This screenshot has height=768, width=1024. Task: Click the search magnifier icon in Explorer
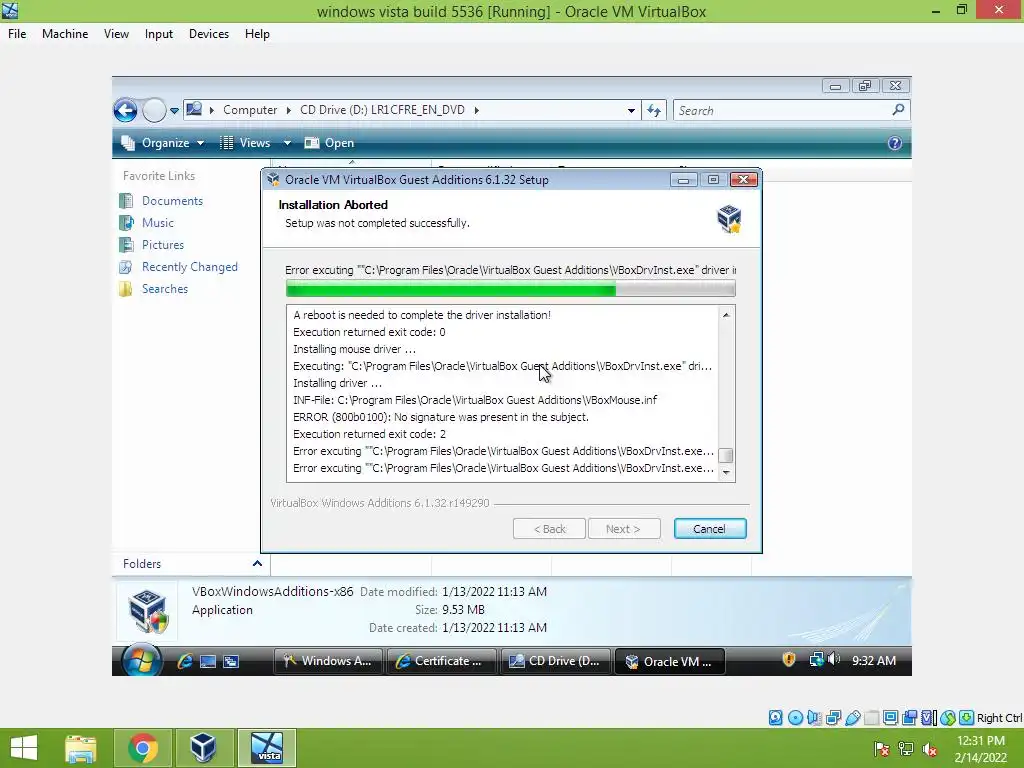pos(899,110)
